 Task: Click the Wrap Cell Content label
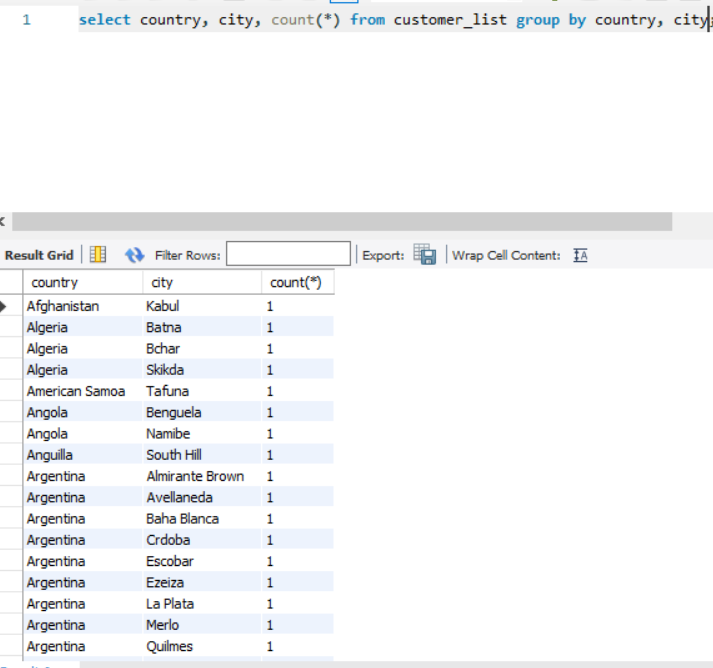(x=506, y=256)
